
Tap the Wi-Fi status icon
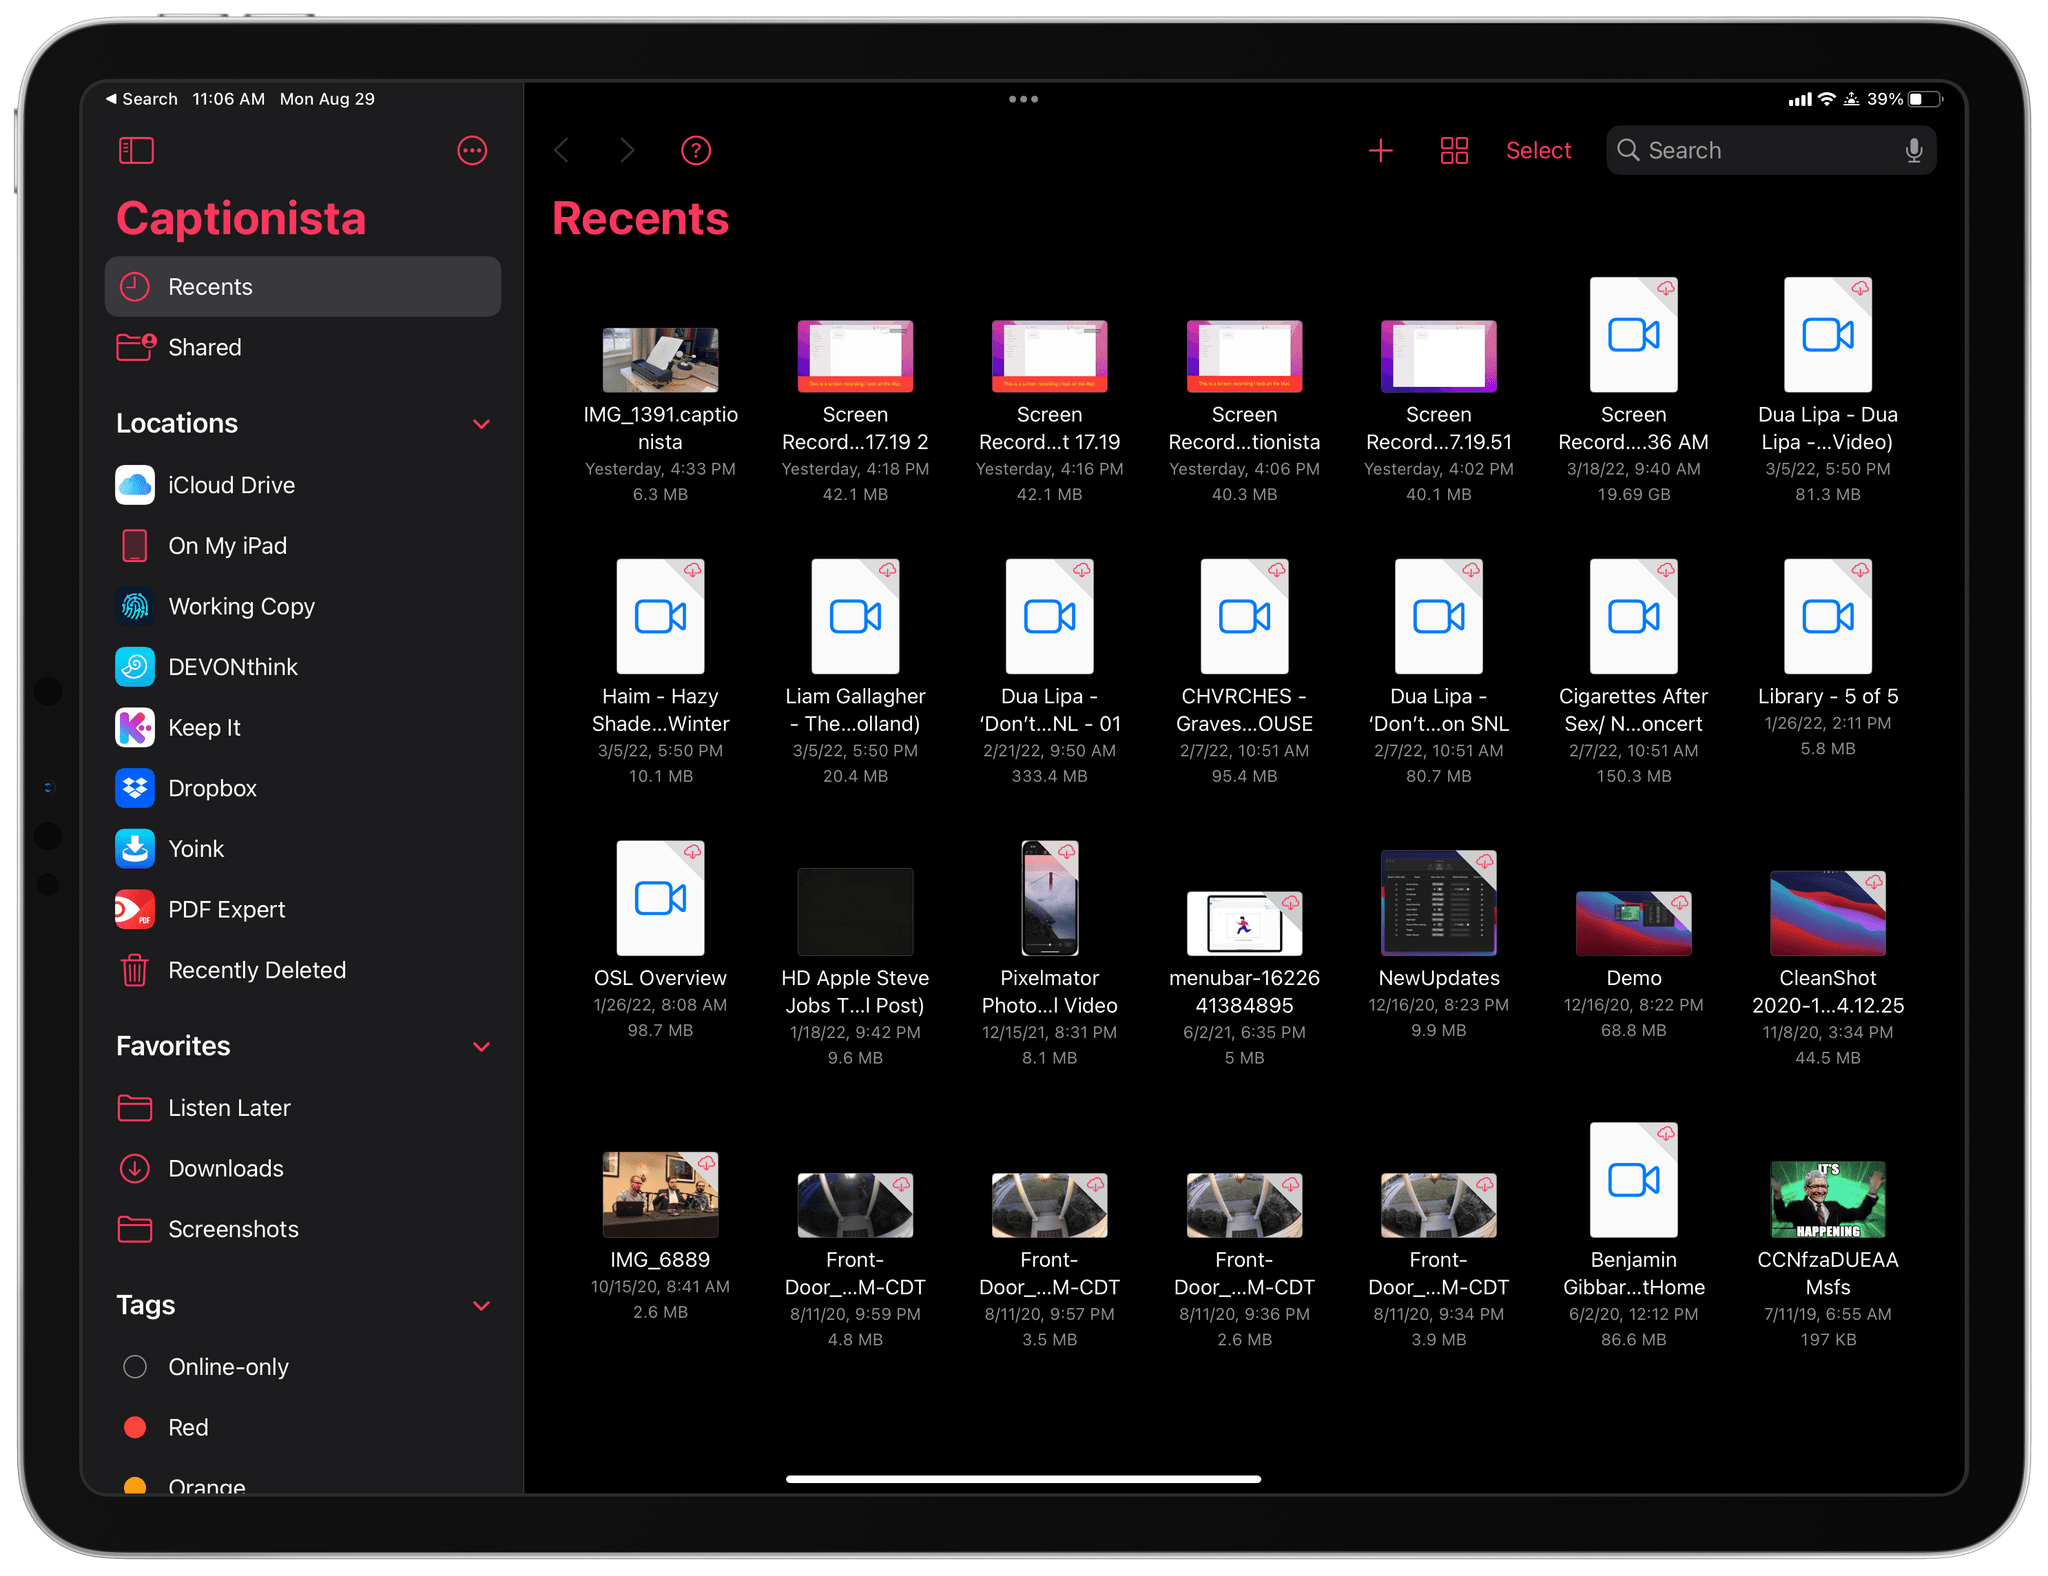pyautogui.click(x=1827, y=99)
